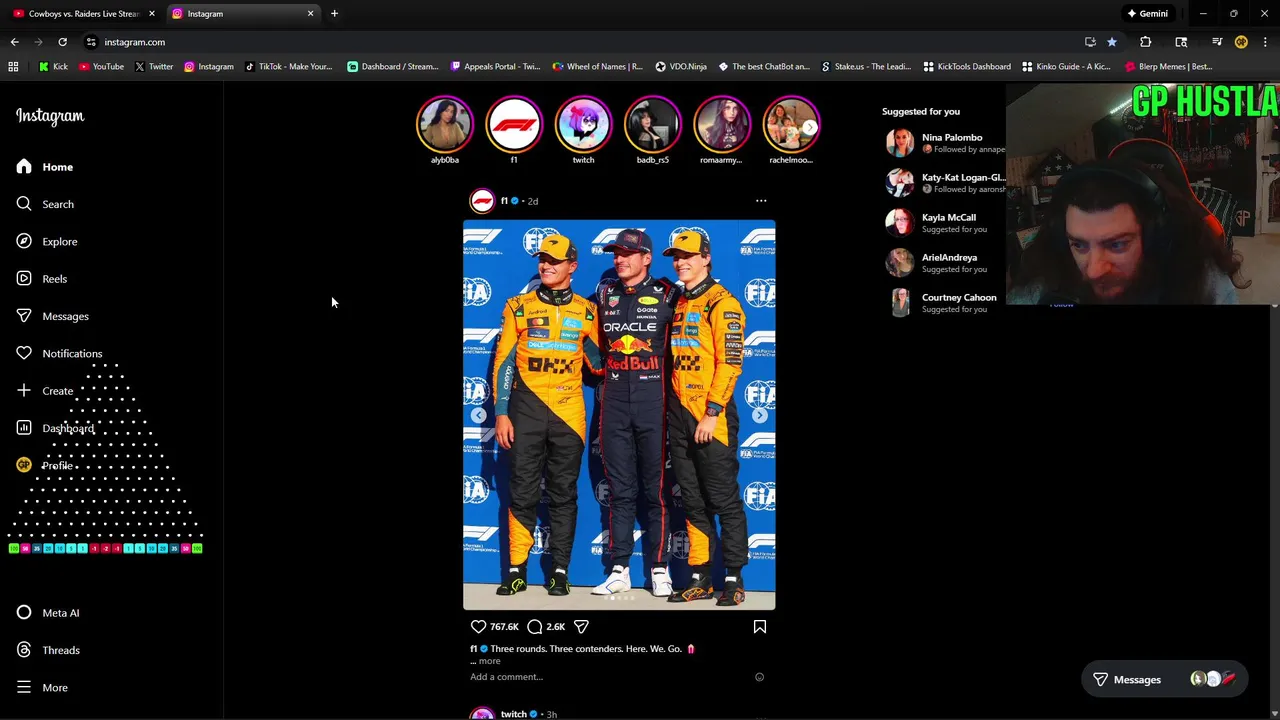
Task: Toggle bookmark star for this page
Action: point(1111,42)
